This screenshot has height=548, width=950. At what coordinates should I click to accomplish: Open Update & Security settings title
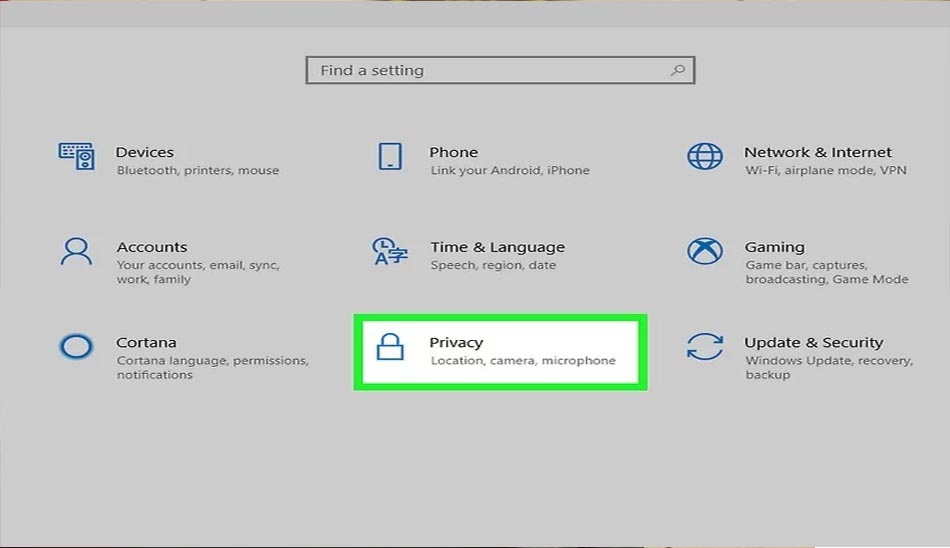coord(814,342)
